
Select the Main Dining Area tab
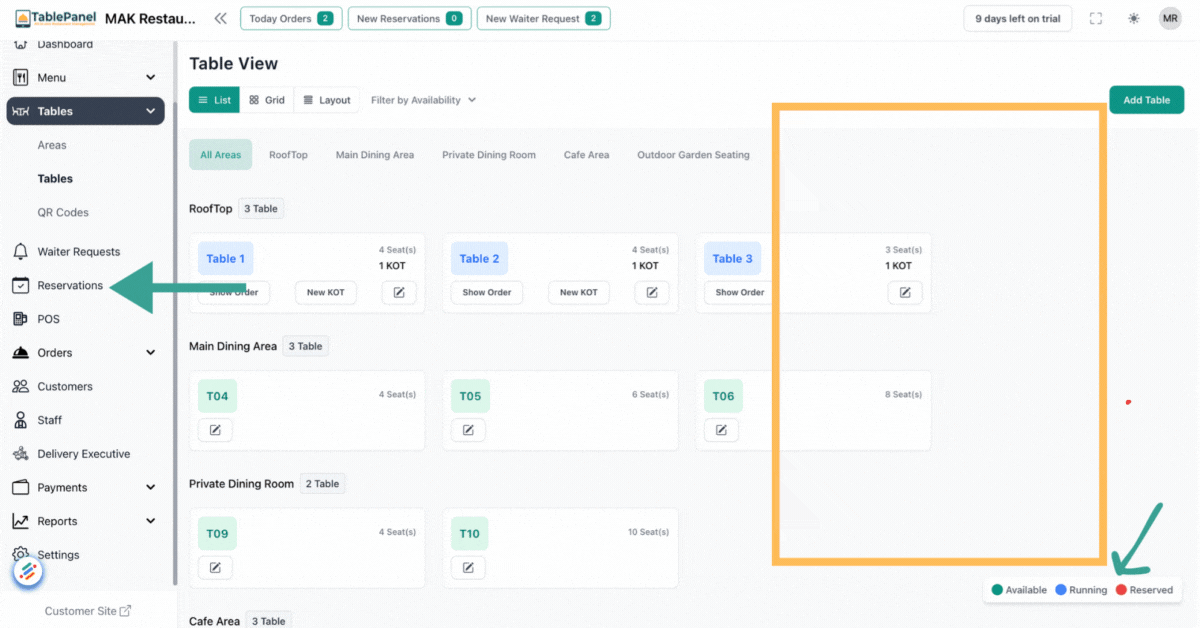pos(374,155)
